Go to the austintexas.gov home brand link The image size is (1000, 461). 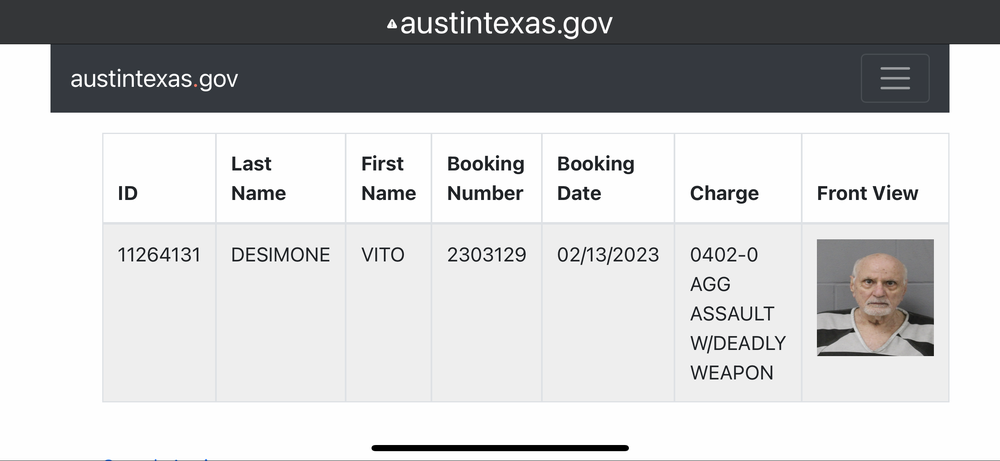tap(154, 79)
